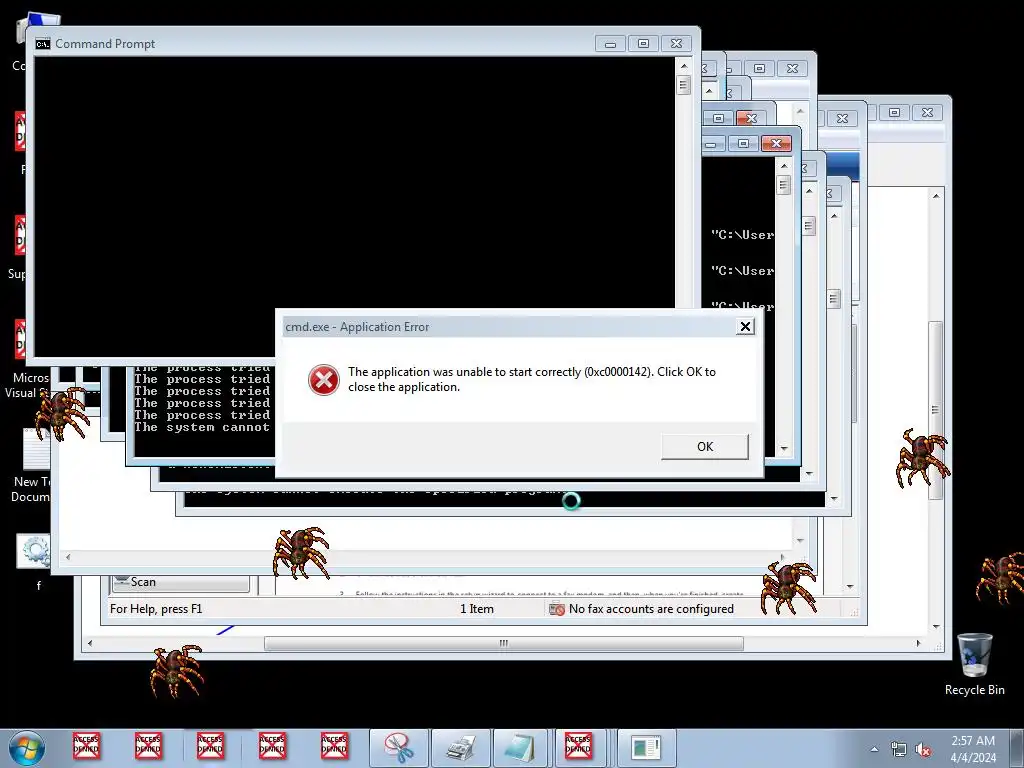Click the rearmost right window's vertical scroll up arrow
Screen dimensions: 1024x768
pyautogui.click(x=936, y=196)
